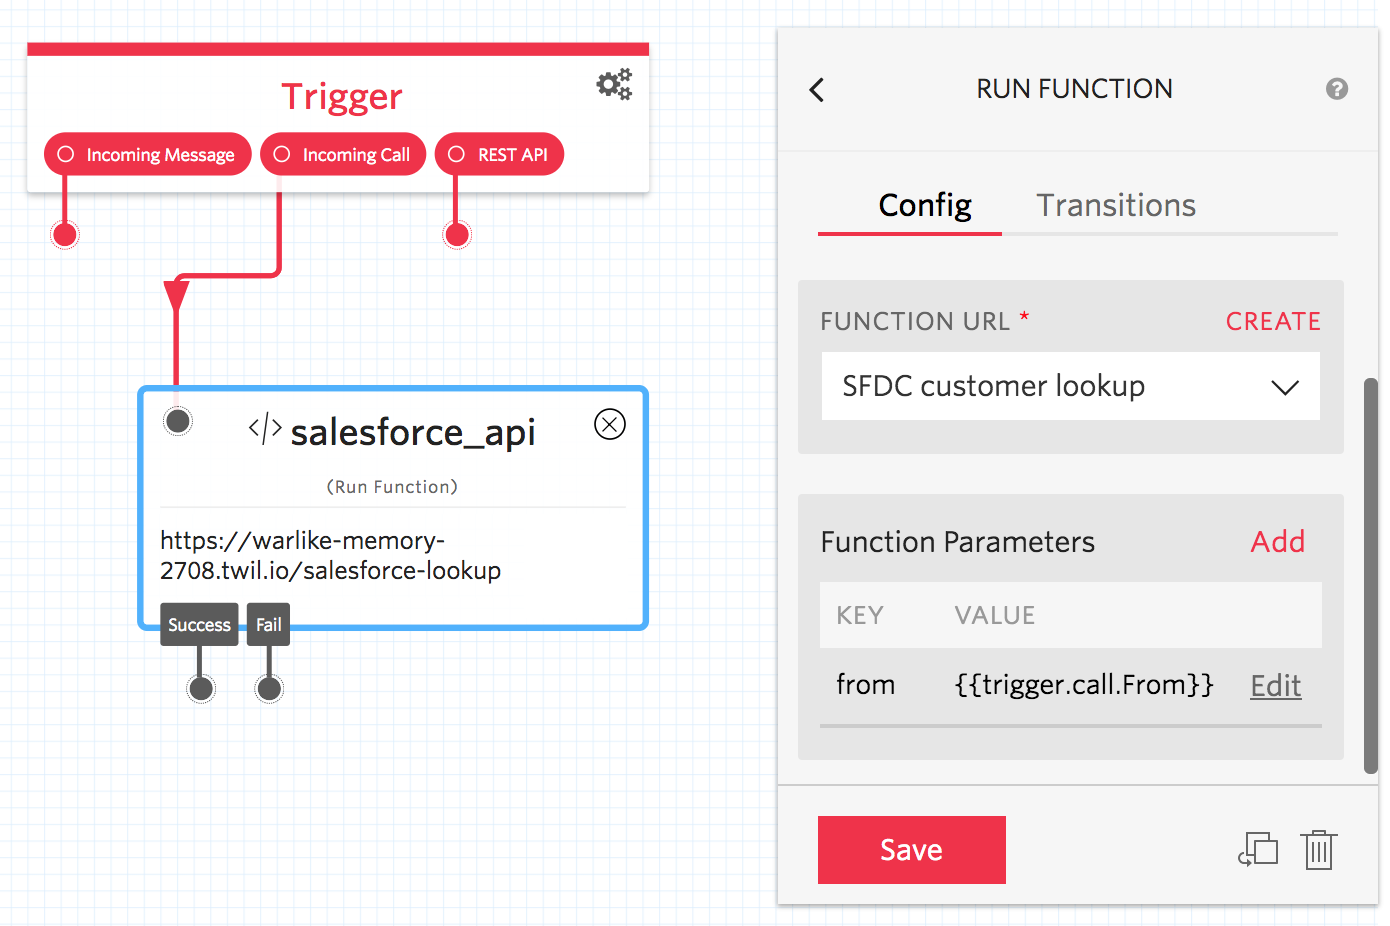Click the Success output connector dot
1390x926 pixels.
pyautogui.click(x=201, y=689)
